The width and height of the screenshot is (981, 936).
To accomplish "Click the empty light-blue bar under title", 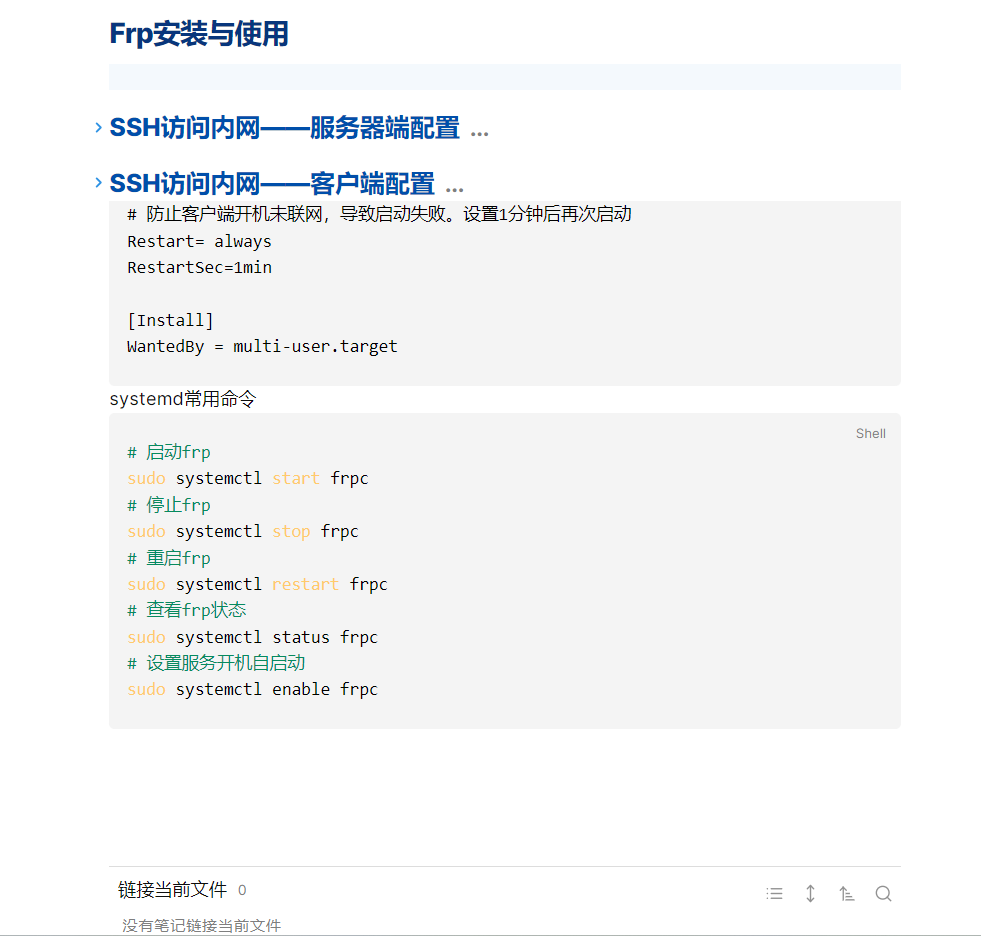I will [505, 76].
